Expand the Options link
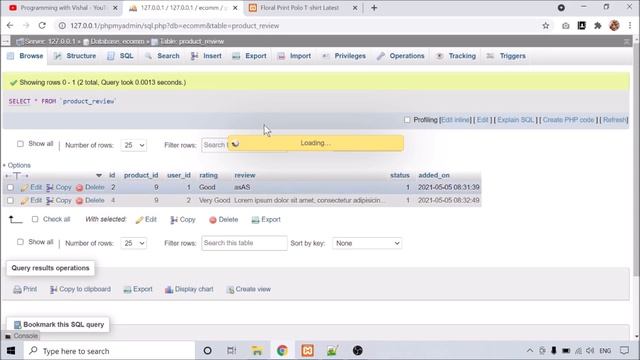Screen dimensions: 640x360 (19, 165)
